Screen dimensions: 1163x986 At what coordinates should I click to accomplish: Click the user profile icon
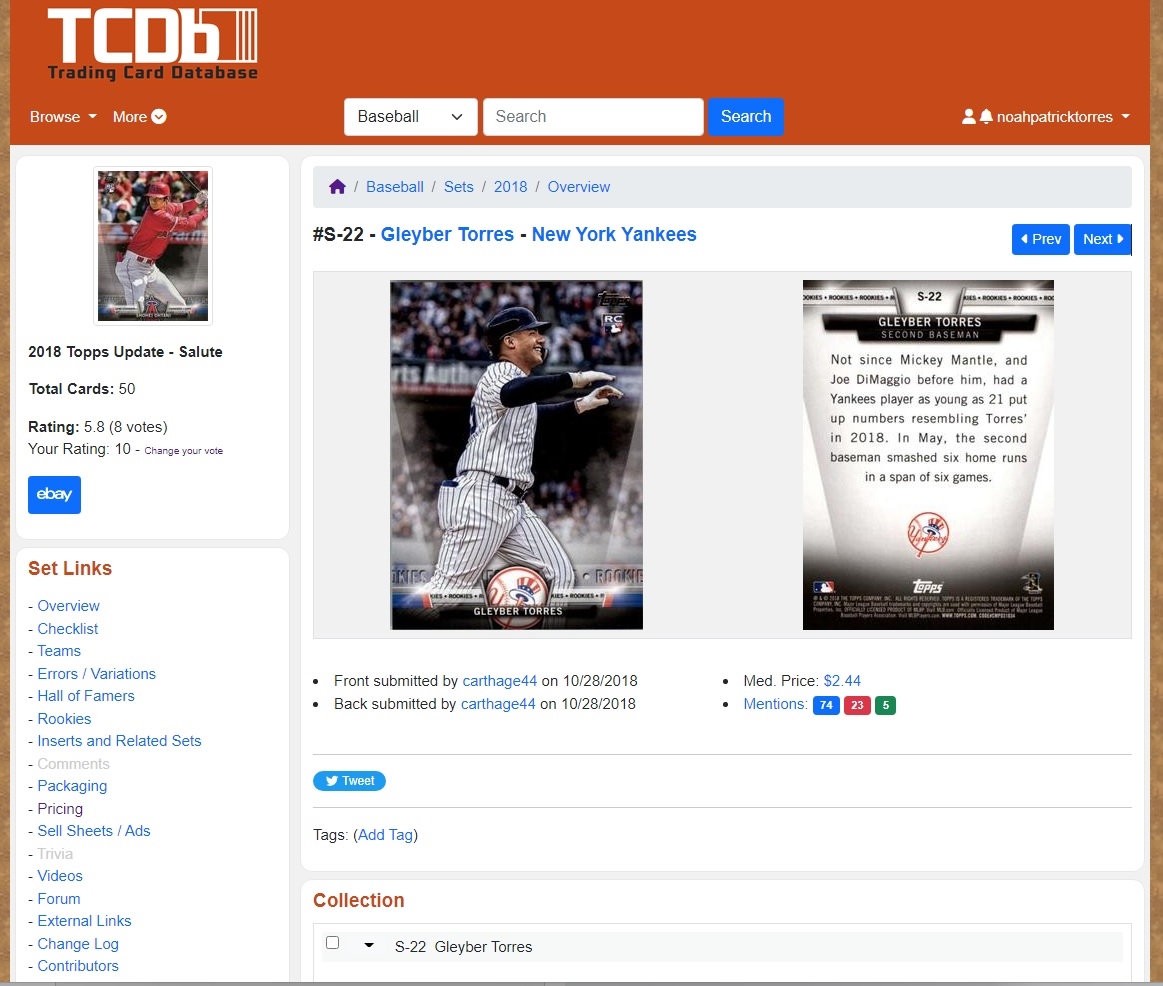pyautogui.click(x=969, y=116)
